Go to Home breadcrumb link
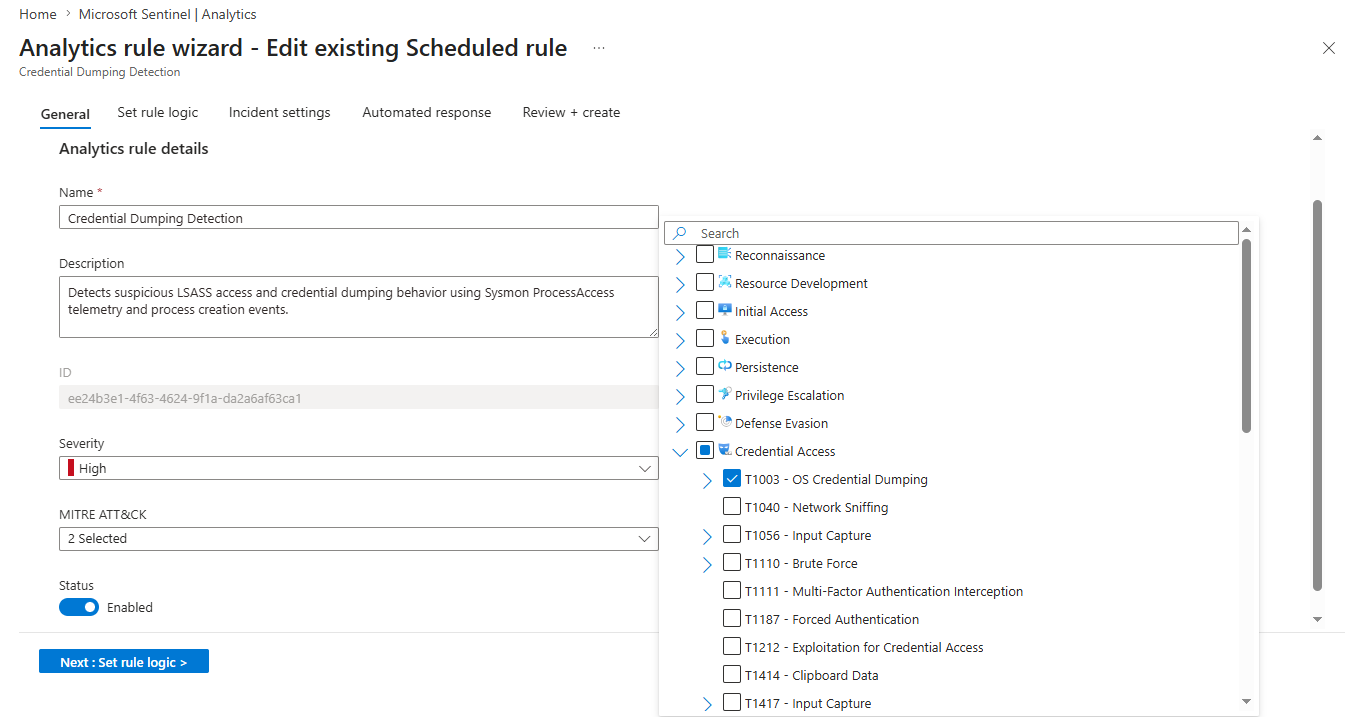 point(38,14)
